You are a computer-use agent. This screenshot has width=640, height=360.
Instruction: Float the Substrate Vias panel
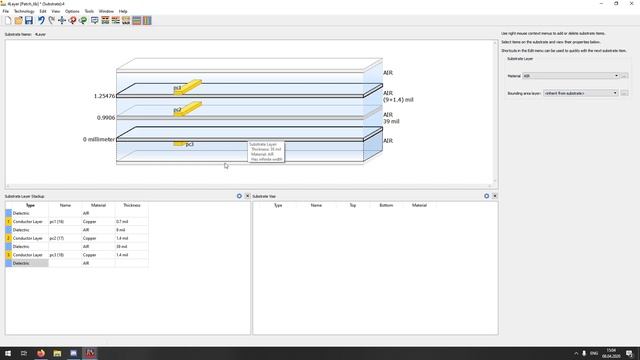[x=487, y=196]
